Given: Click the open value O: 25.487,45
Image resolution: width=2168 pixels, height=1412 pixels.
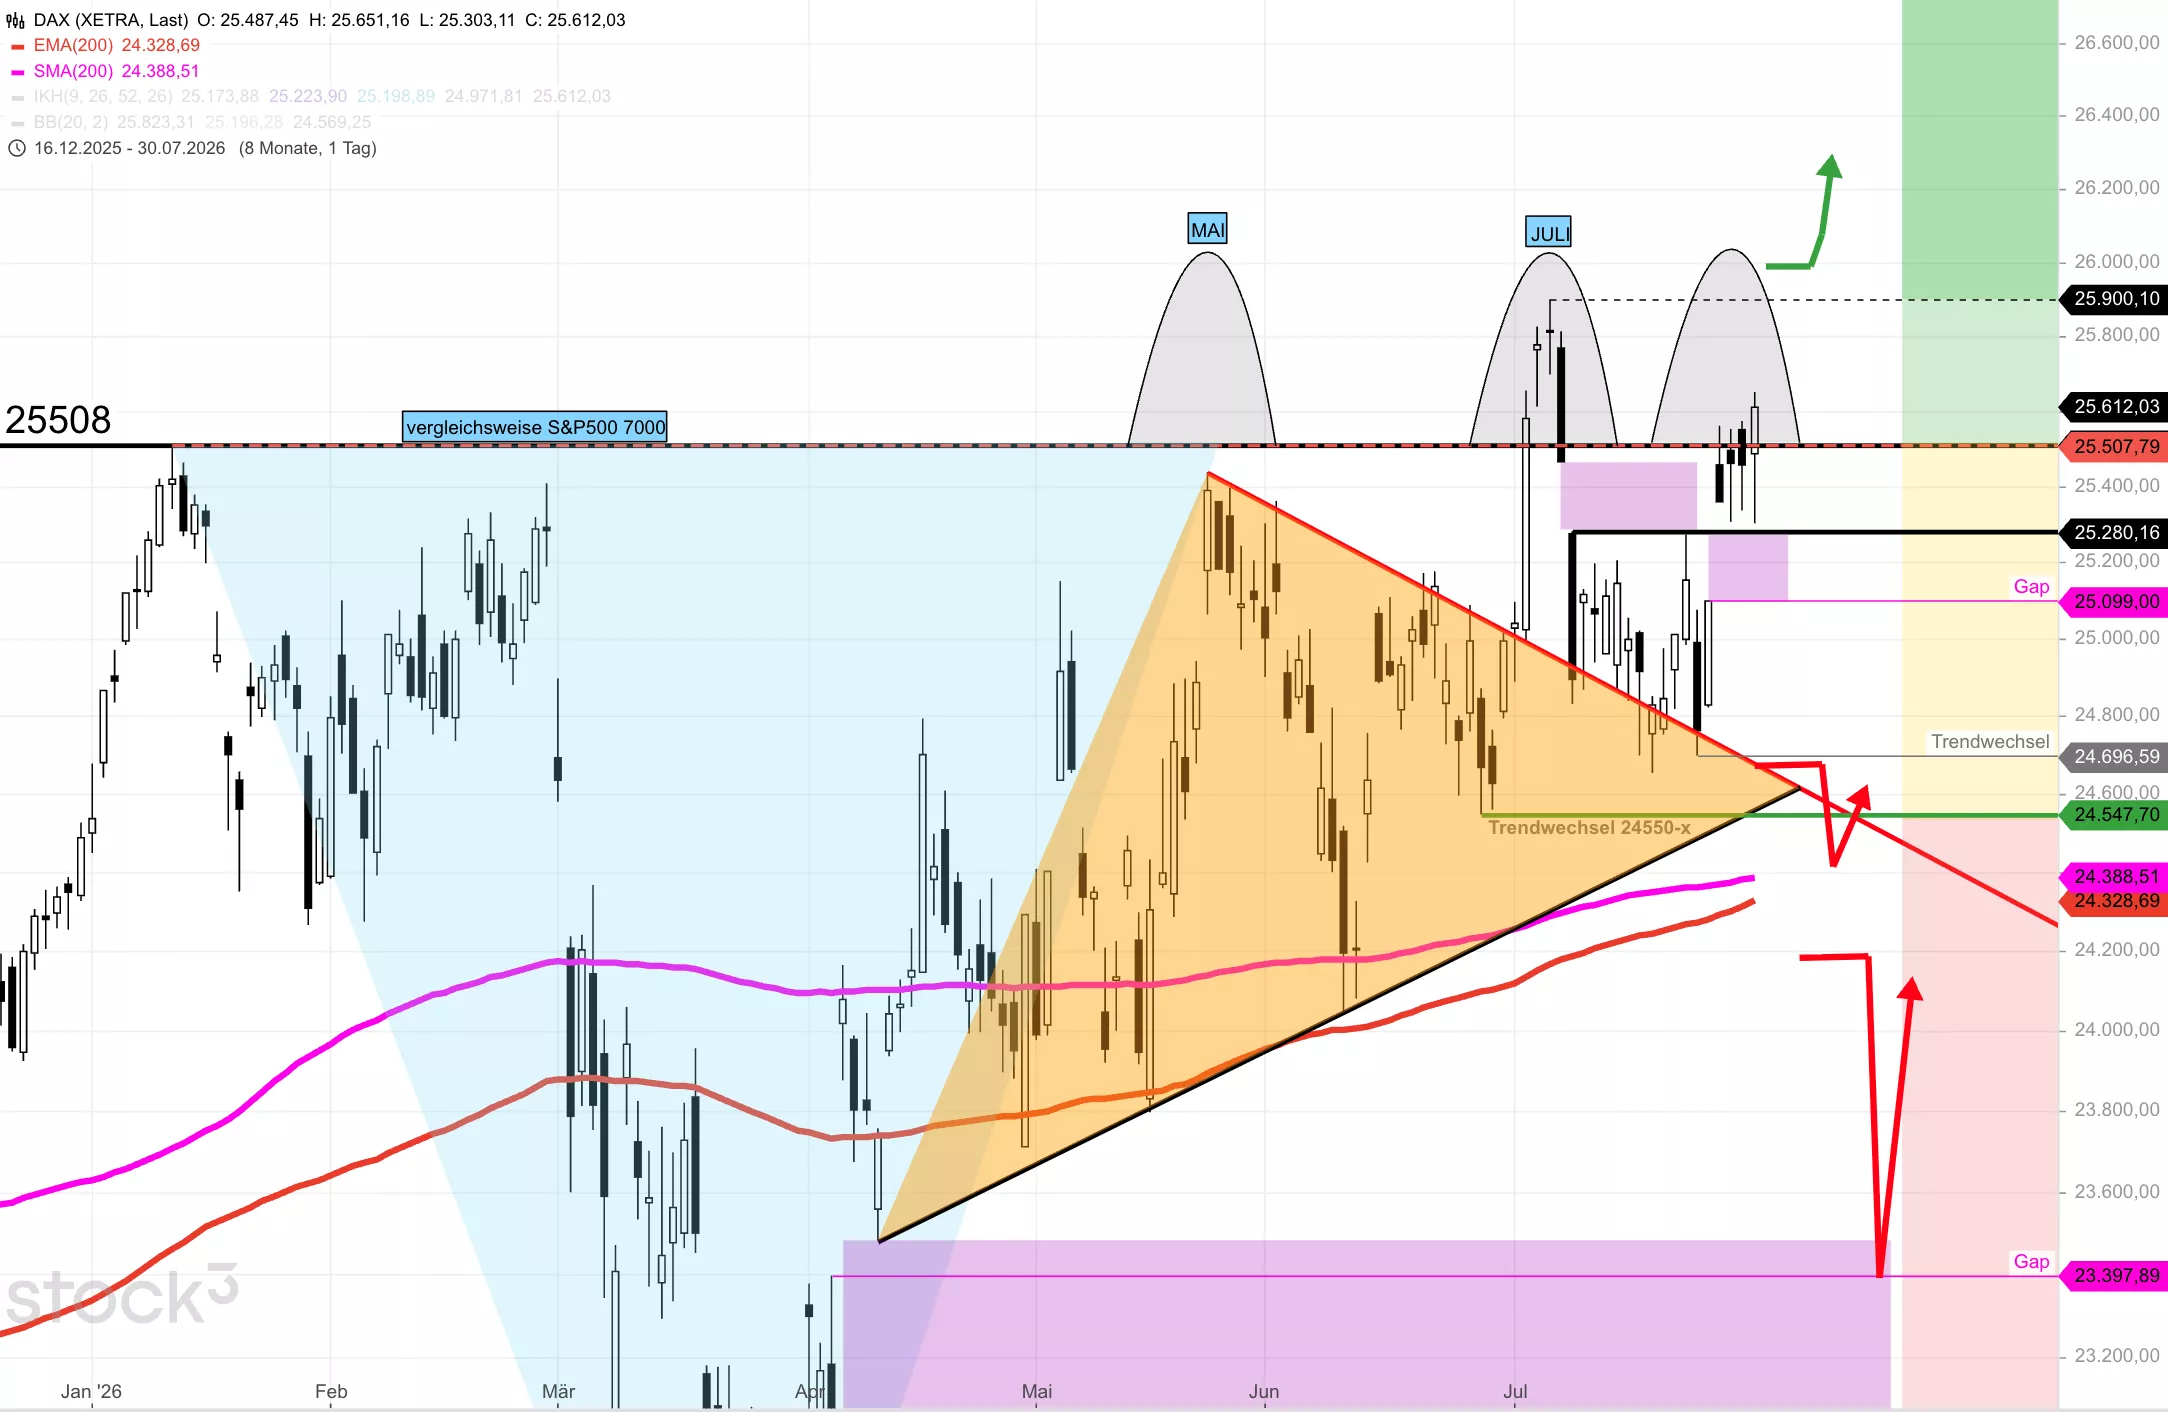Looking at the screenshot, I should [248, 20].
